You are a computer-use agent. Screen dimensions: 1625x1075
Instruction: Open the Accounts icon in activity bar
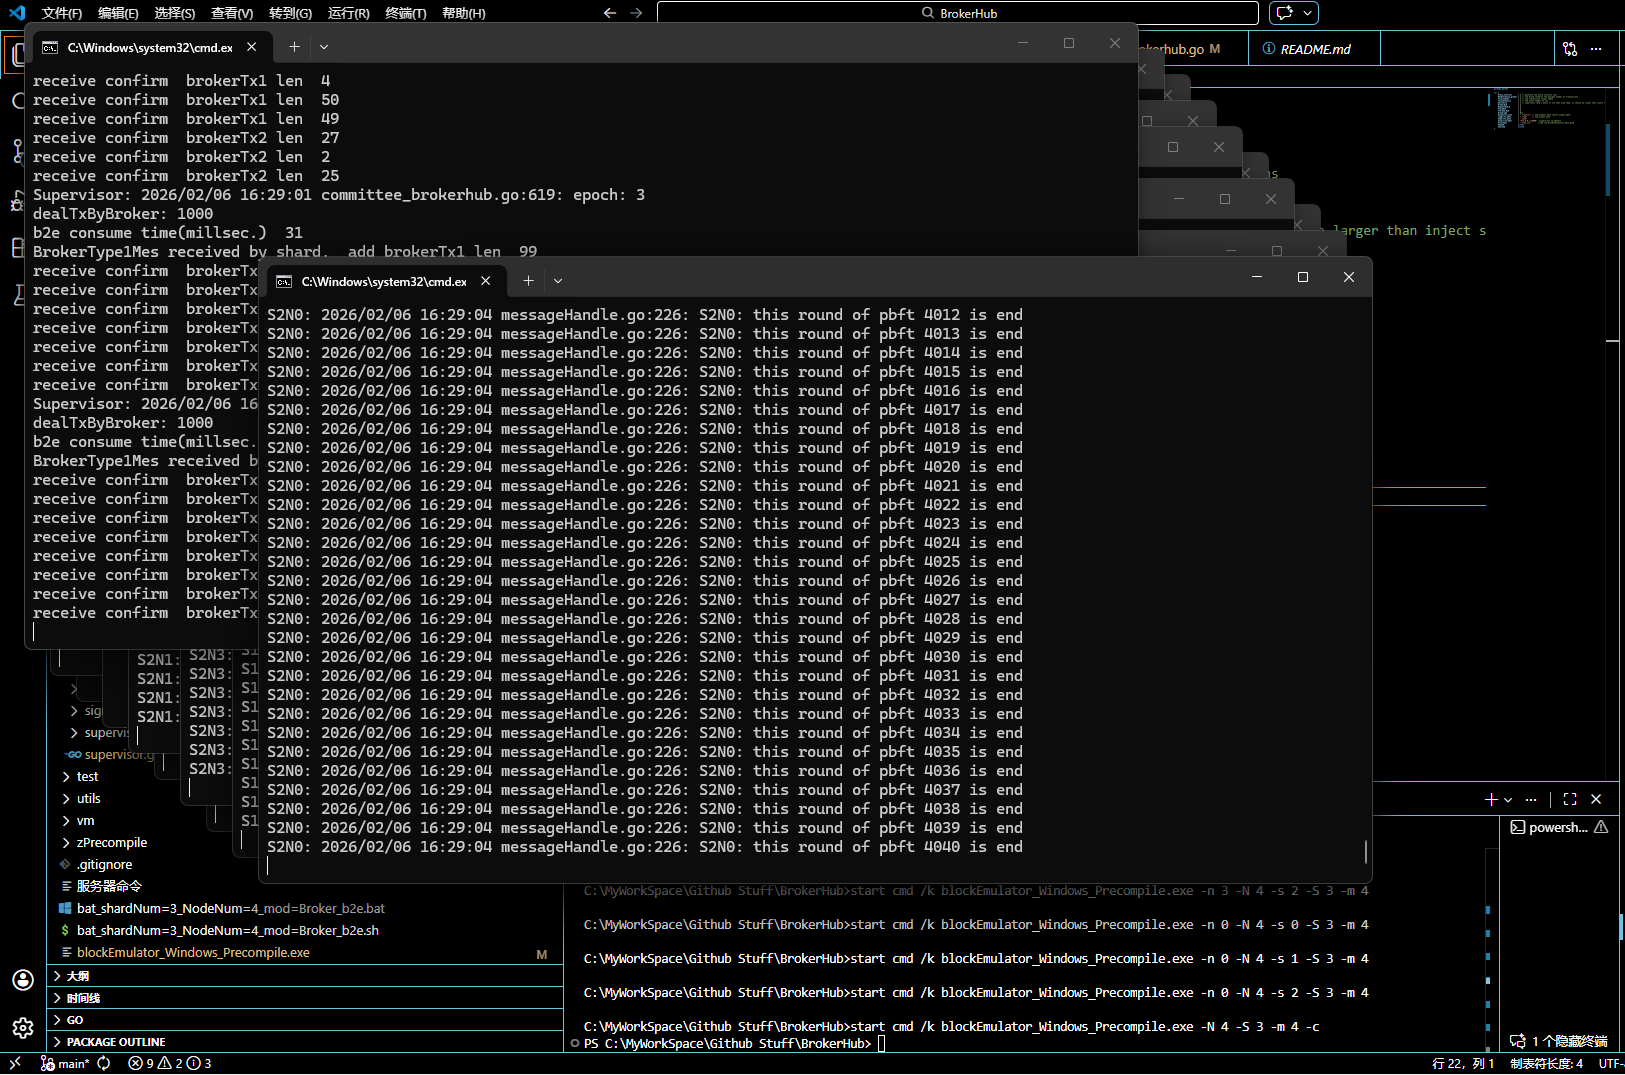23,980
